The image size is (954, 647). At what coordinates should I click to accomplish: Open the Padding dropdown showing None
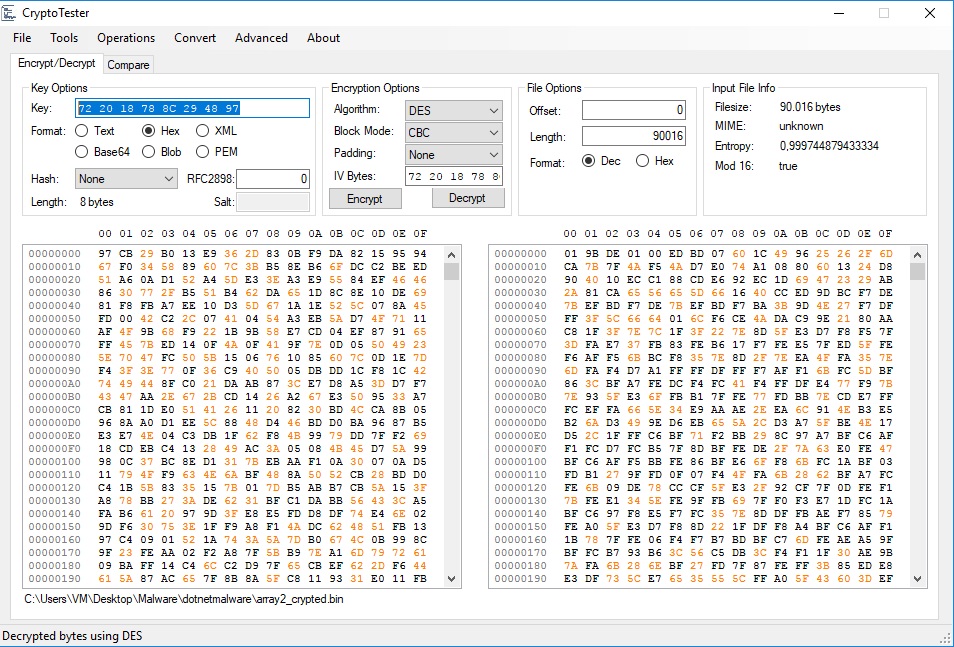(x=454, y=155)
